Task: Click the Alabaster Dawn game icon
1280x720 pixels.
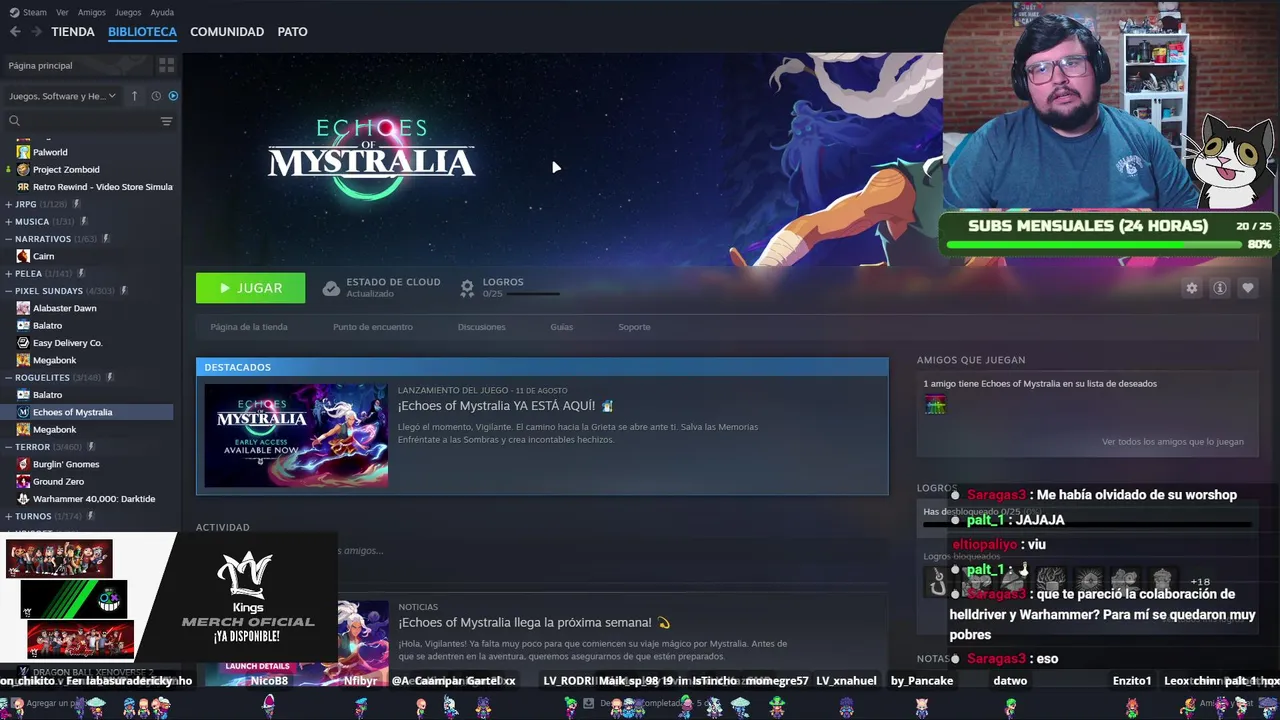Action: (23, 308)
